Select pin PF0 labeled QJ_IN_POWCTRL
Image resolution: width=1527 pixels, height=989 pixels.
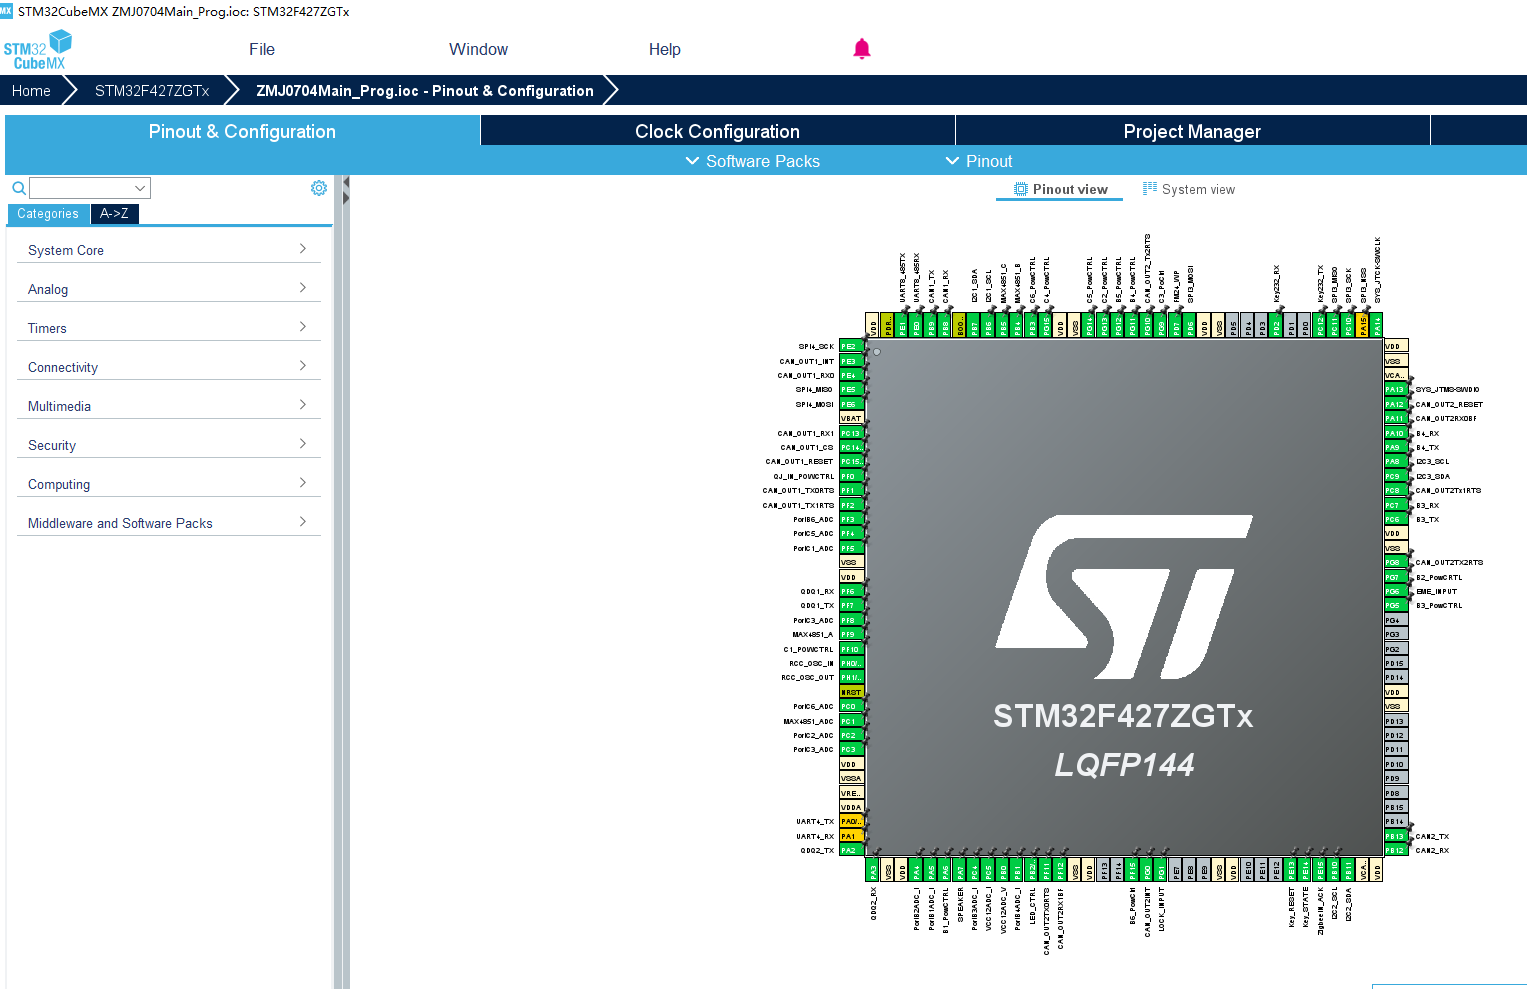(851, 476)
